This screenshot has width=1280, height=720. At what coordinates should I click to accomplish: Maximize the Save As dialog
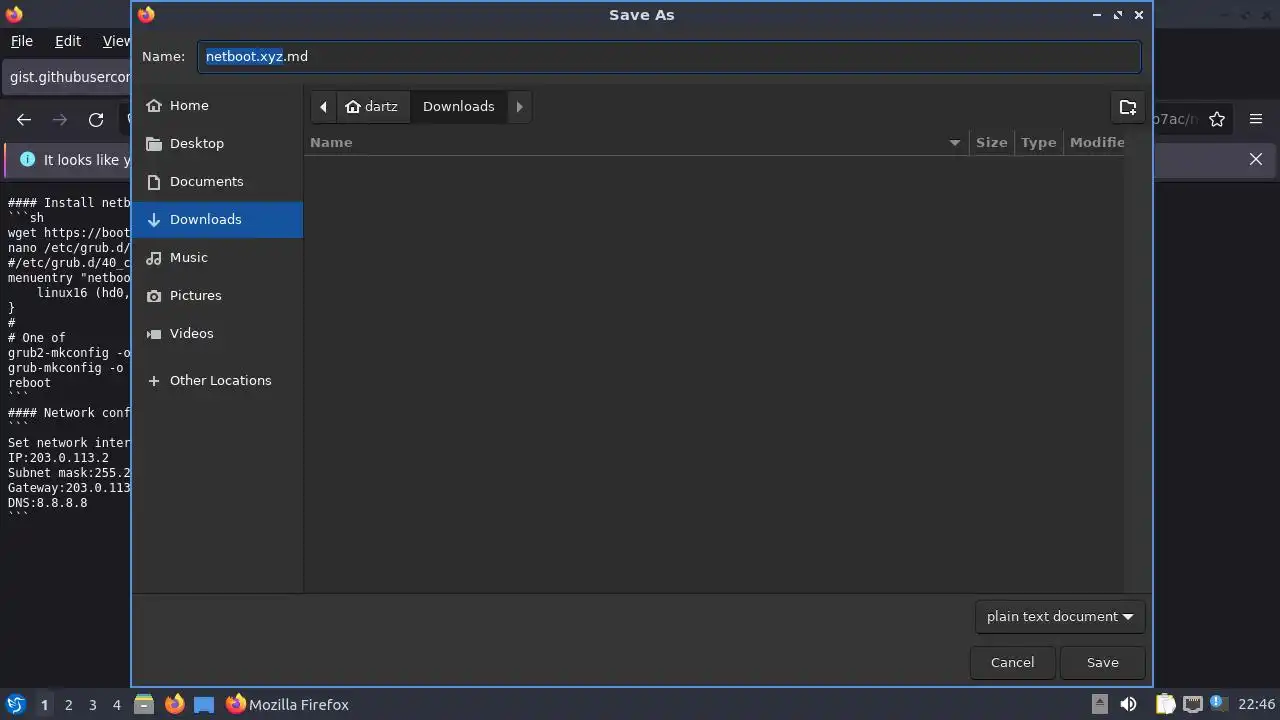tap(1118, 15)
